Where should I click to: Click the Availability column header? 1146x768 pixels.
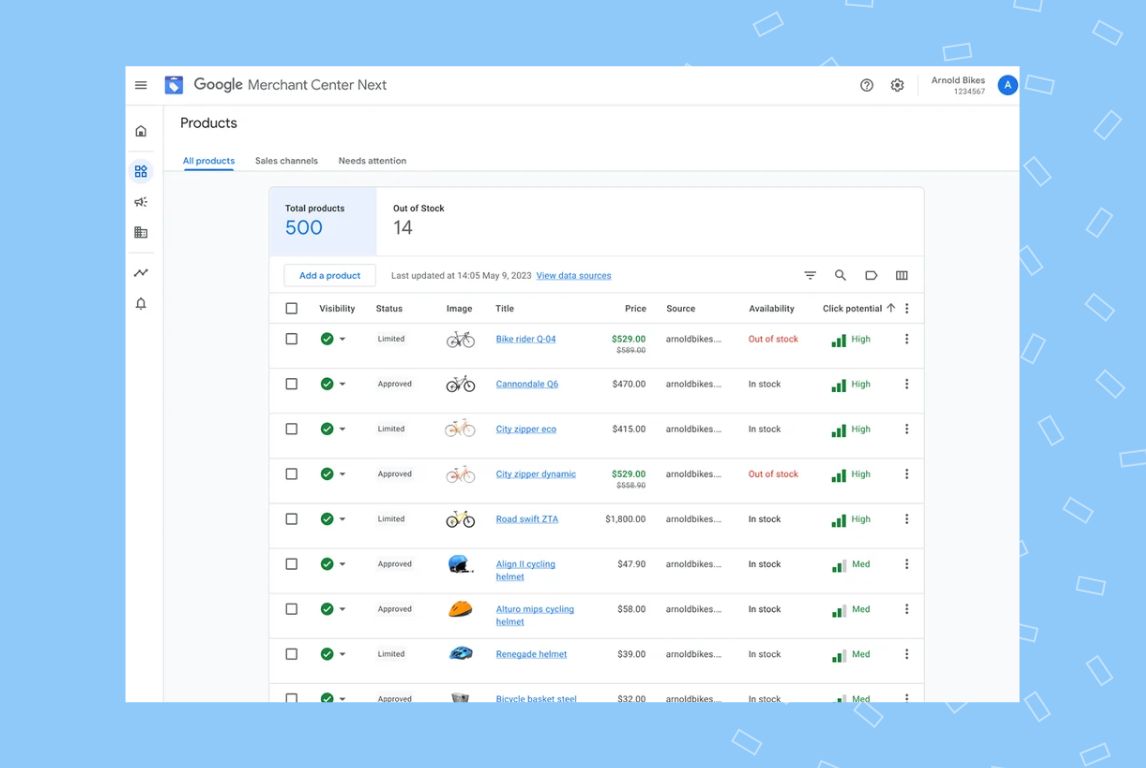point(771,308)
